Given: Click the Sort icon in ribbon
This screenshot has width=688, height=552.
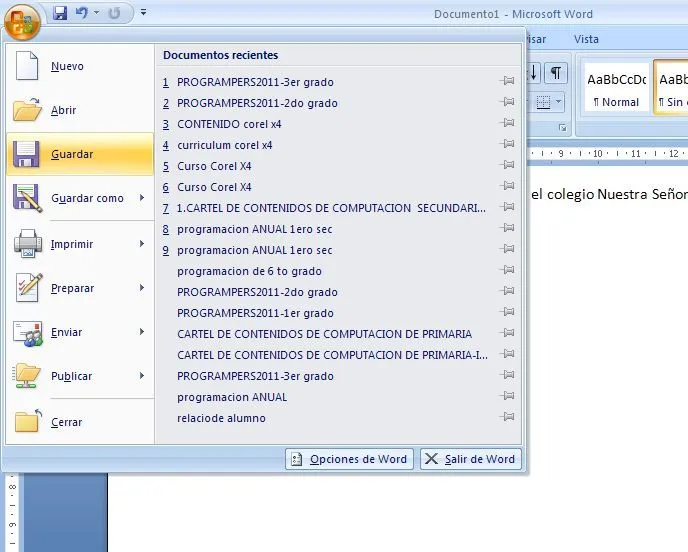Looking at the screenshot, I should pyautogui.click(x=533, y=73).
